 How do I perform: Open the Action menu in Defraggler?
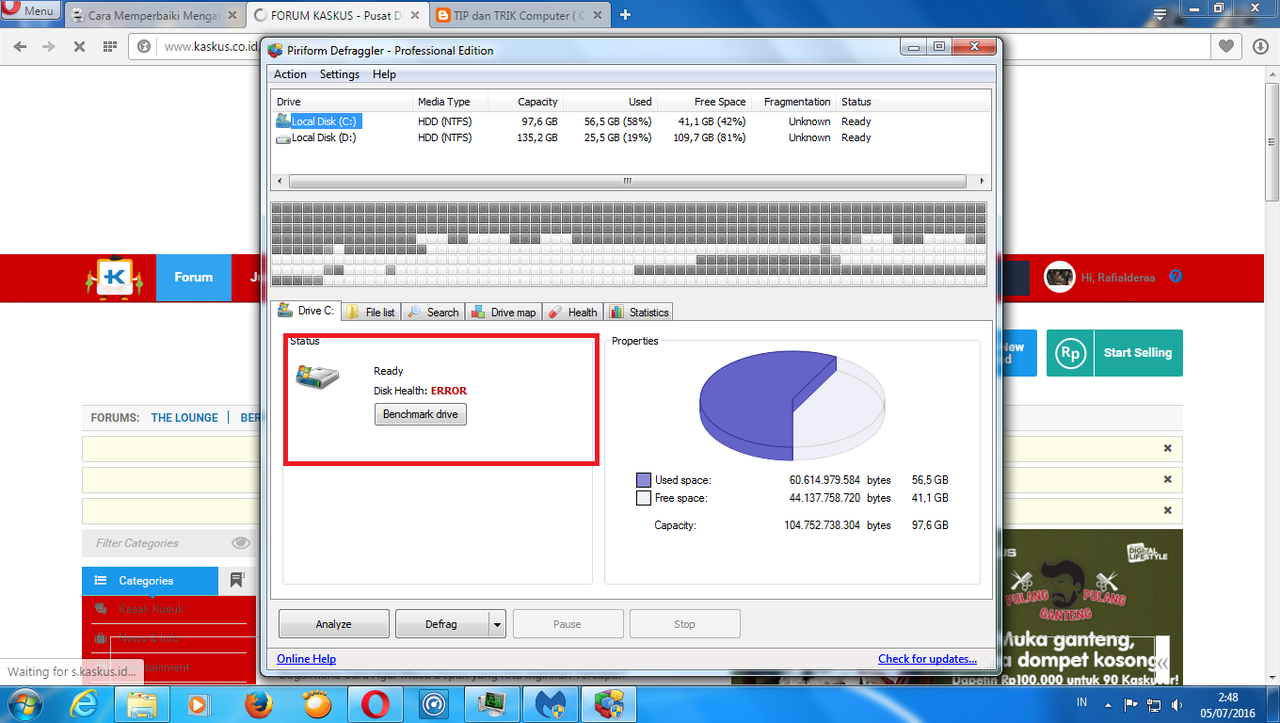(290, 74)
